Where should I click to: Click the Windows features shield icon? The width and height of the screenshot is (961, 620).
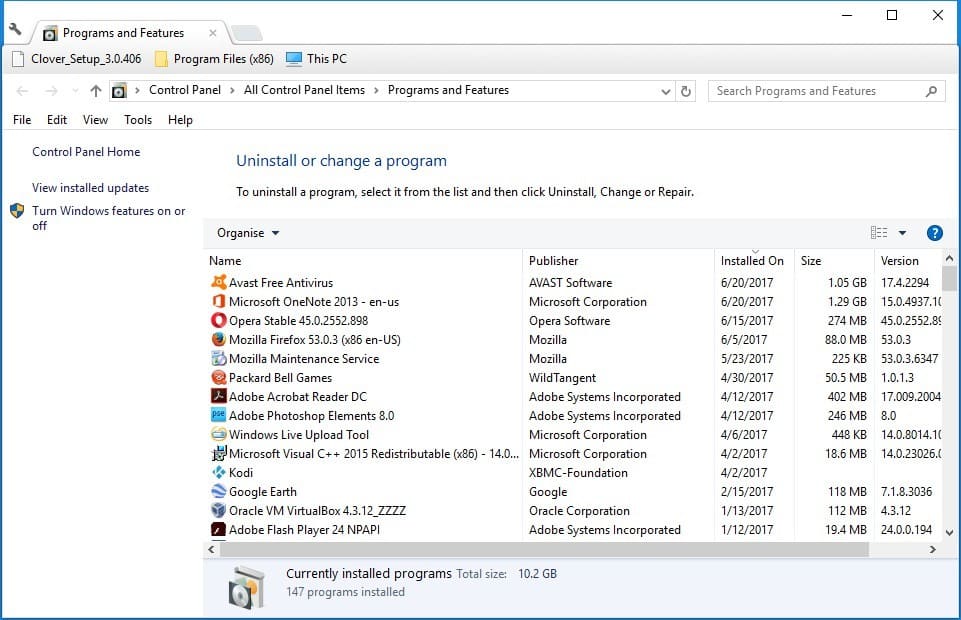point(17,211)
